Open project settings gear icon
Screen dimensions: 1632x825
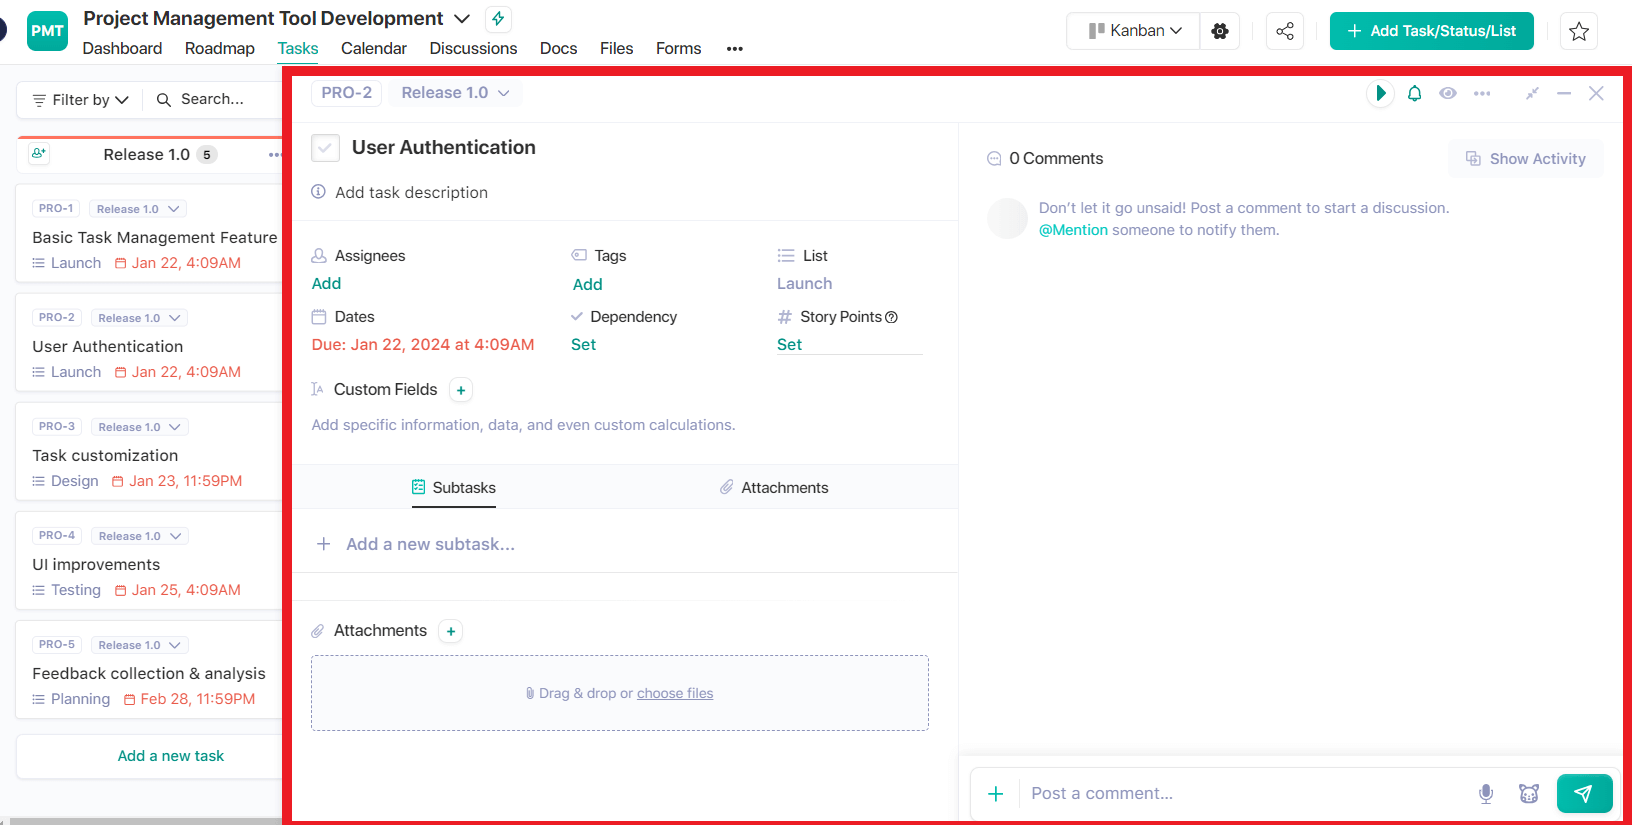tap(1220, 31)
